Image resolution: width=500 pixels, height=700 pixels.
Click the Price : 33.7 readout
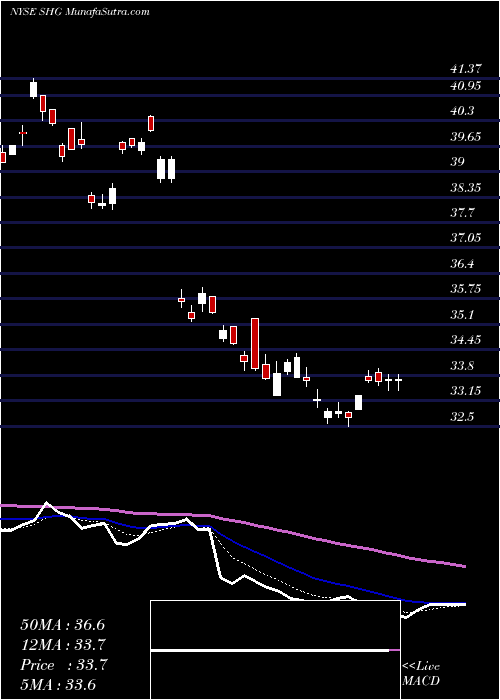(63, 665)
